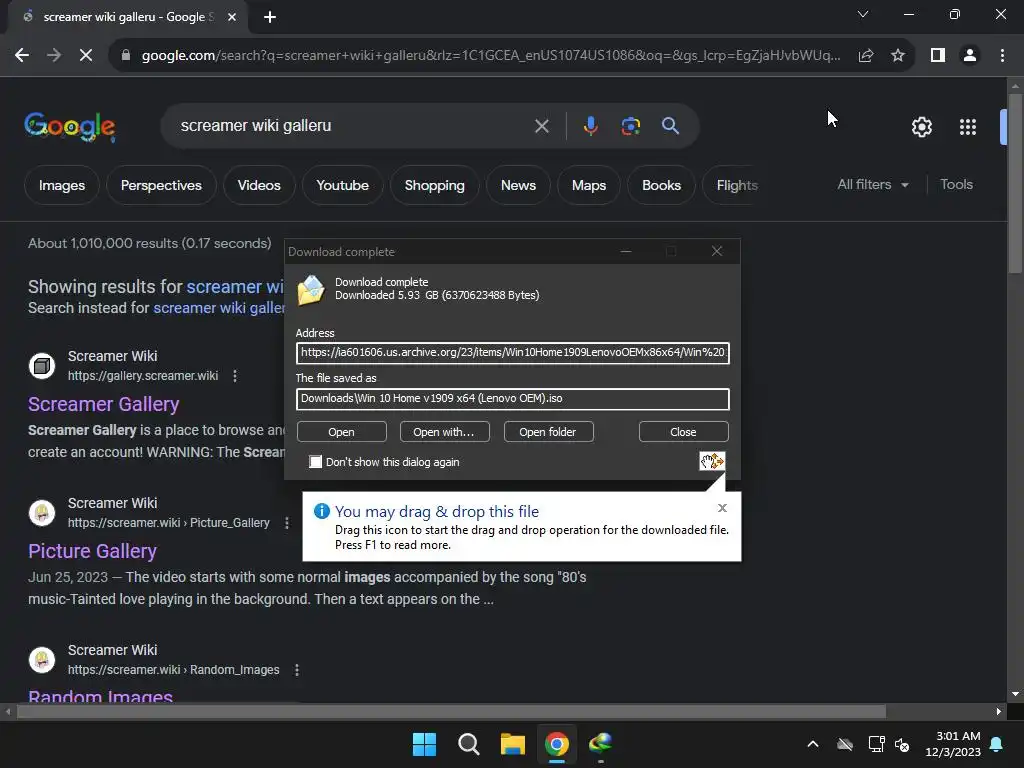Viewport: 1024px width, 768px height.
Task: Click Chrome icon in taskbar
Action: point(557,744)
